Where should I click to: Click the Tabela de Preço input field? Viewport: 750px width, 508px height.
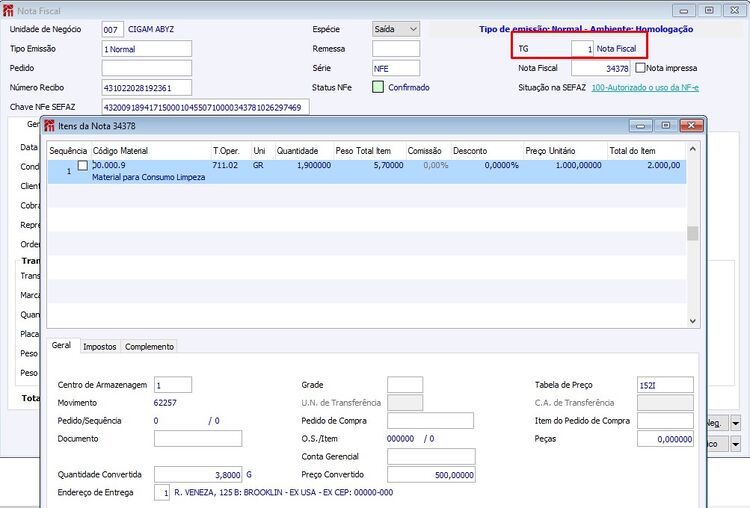(665, 385)
